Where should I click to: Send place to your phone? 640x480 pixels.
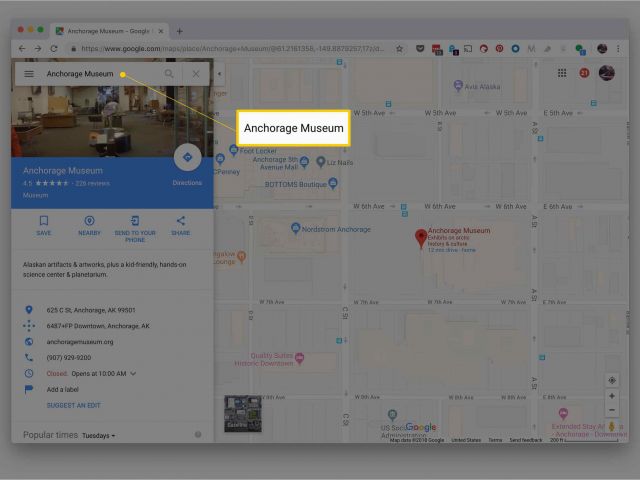pos(135,229)
